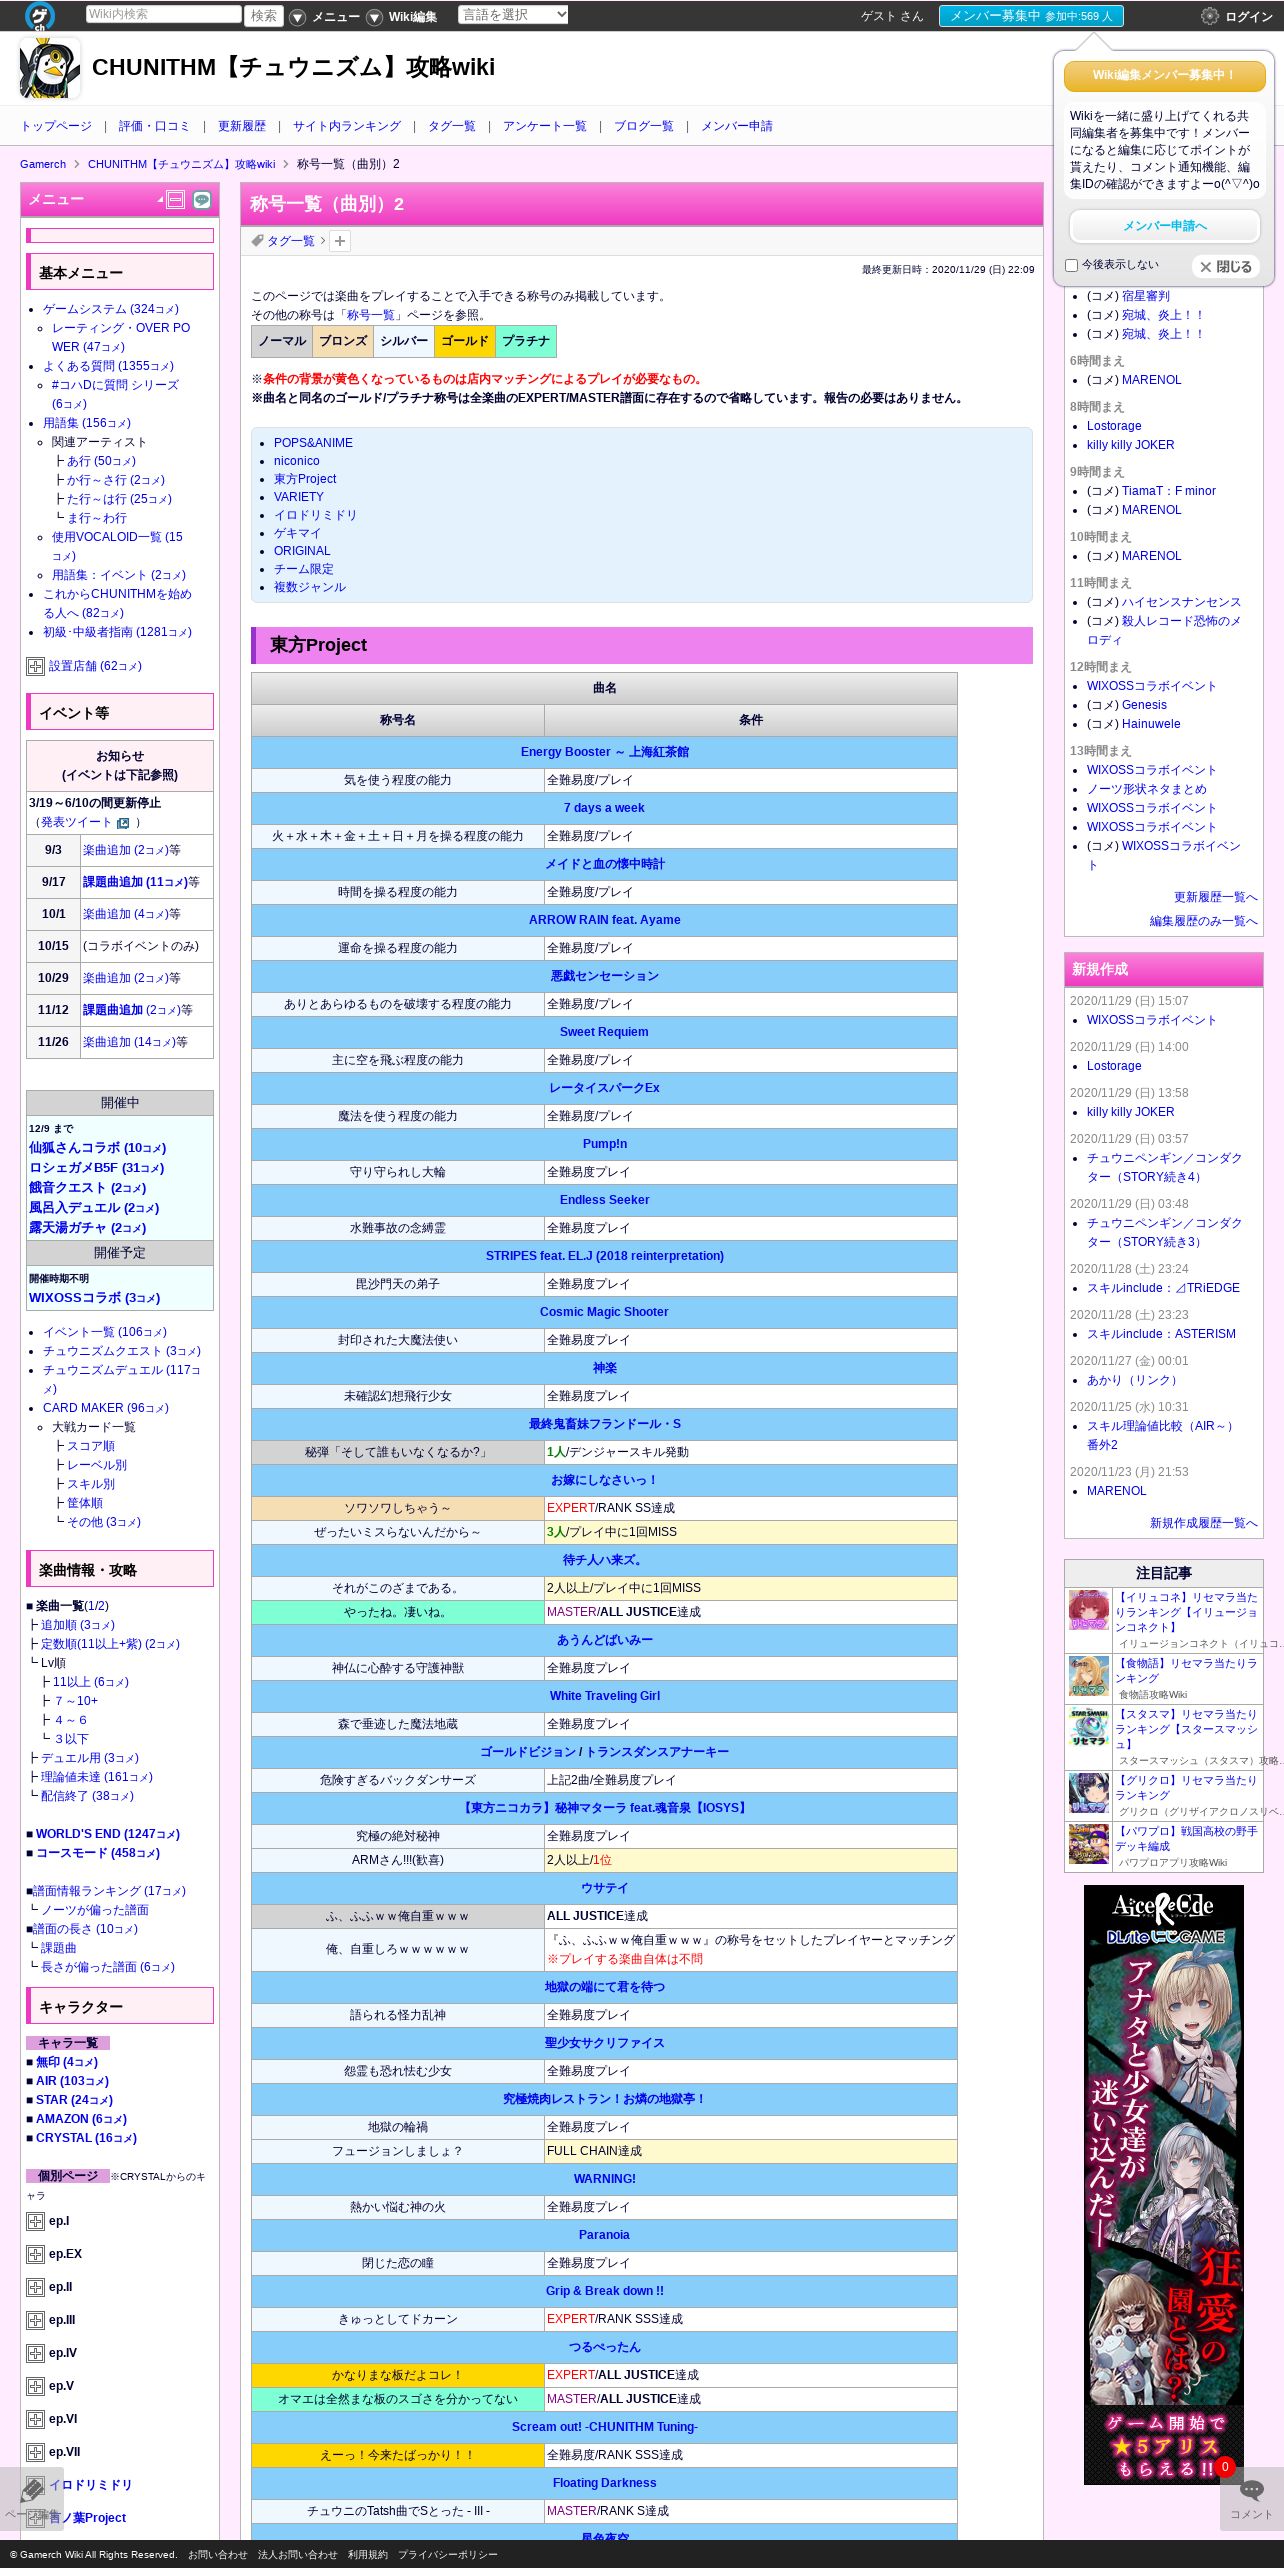Viewport: 1284px width, 2568px height.
Task: Expand the ep.III character list
Action: tap(35, 2320)
